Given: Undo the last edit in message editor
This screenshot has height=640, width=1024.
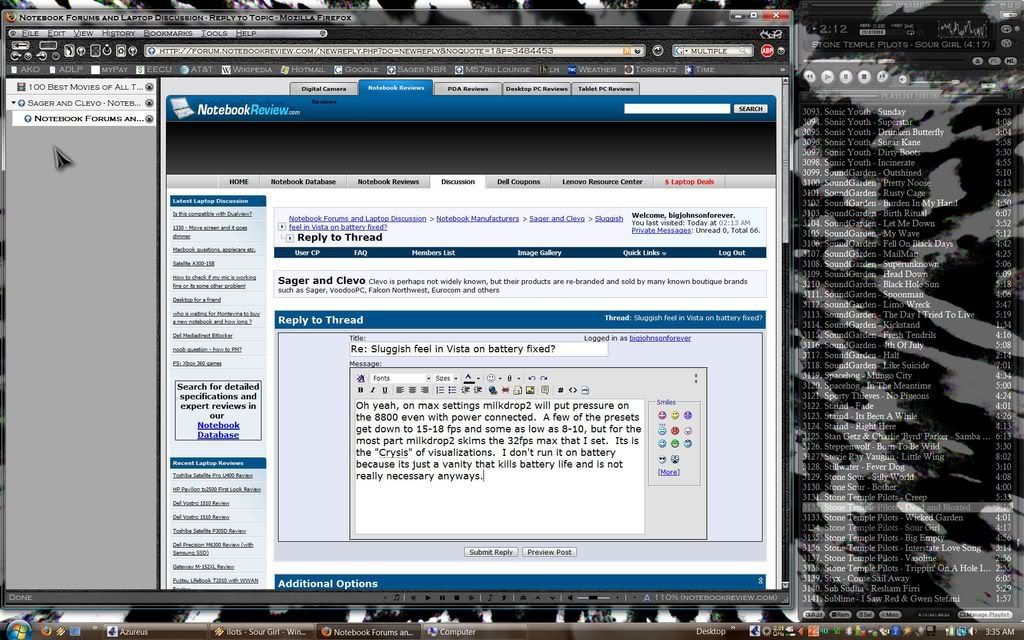Looking at the screenshot, I should pos(532,378).
